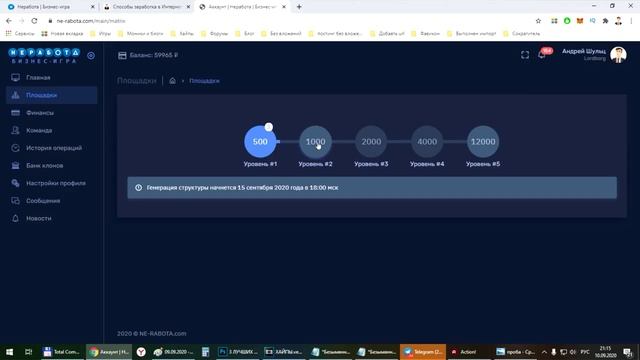This screenshot has width=640, height=360.
Task: Bookmark this page with the star
Action: [x=538, y=21]
